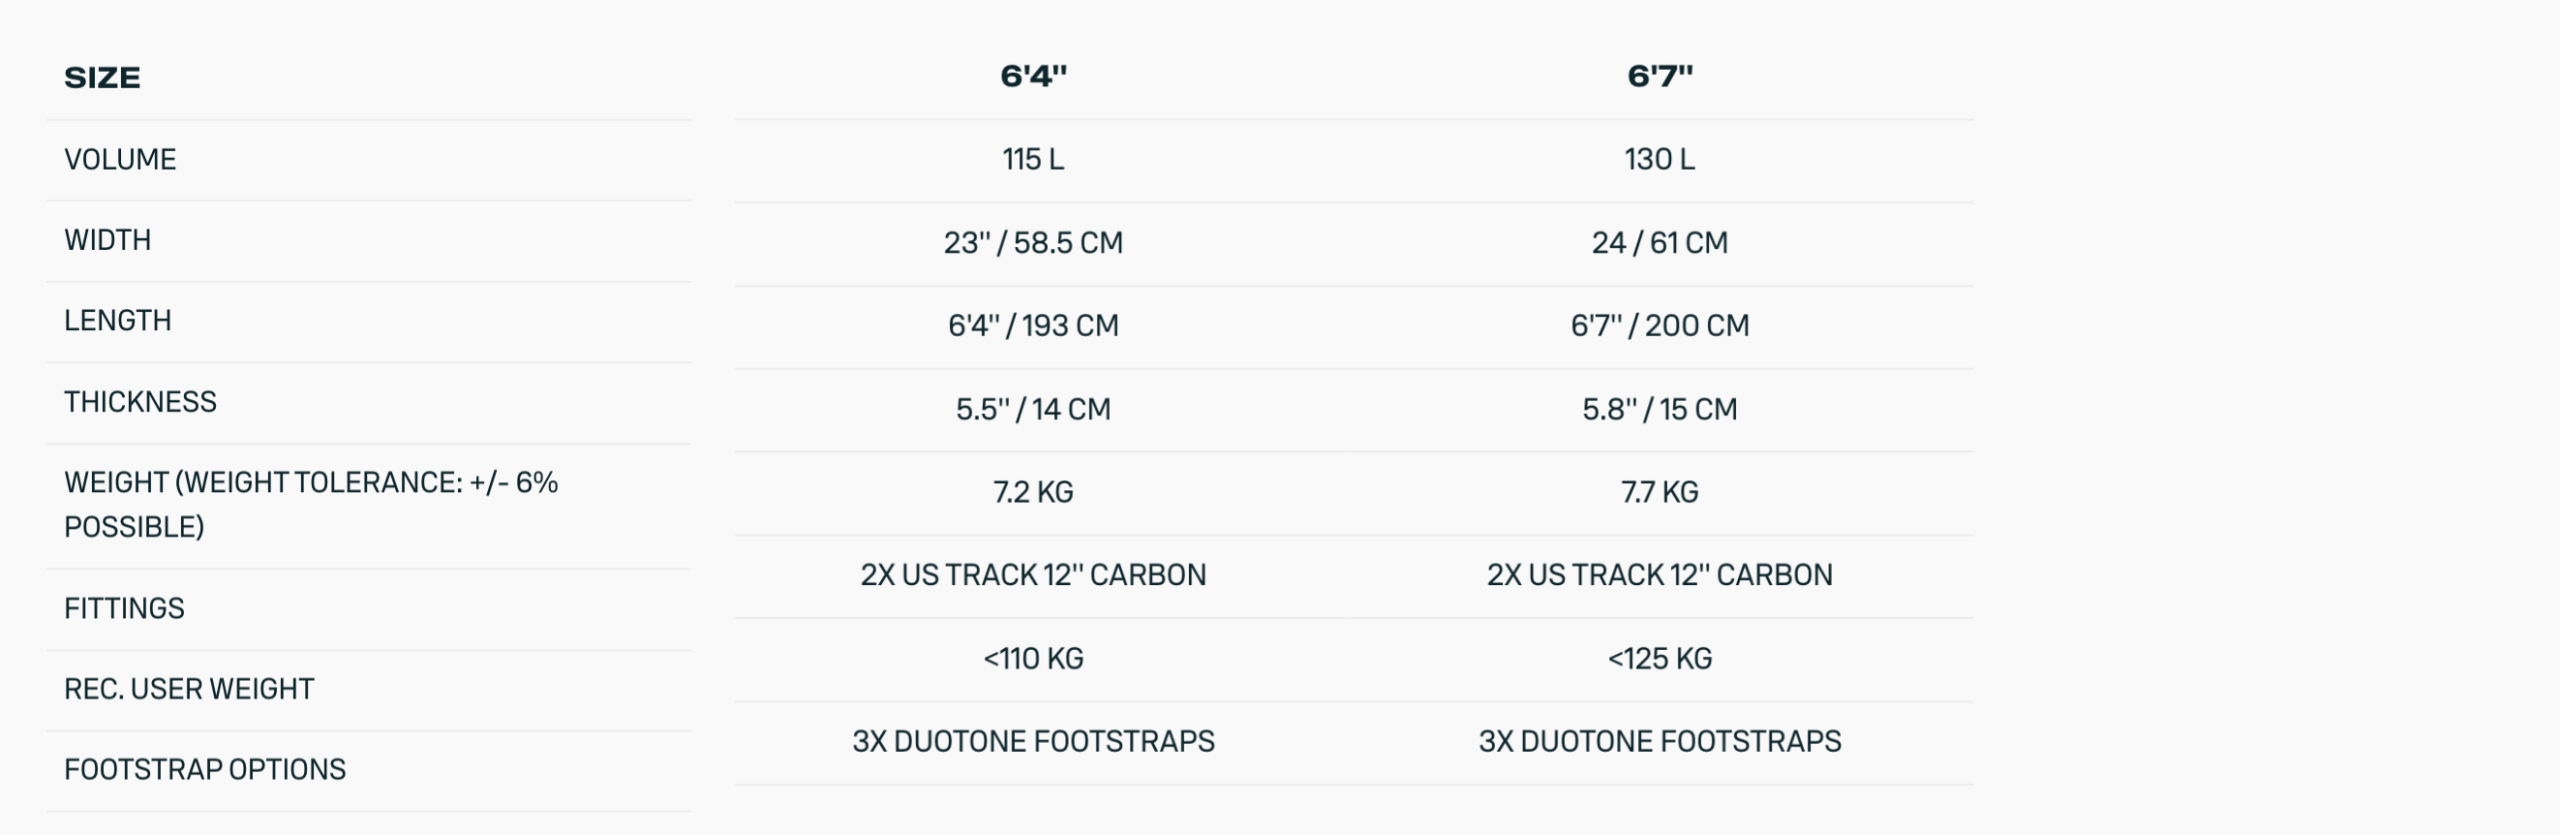The image size is (2560, 835).
Task: Click the FITTINGS row label
Action: tap(124, 609)
